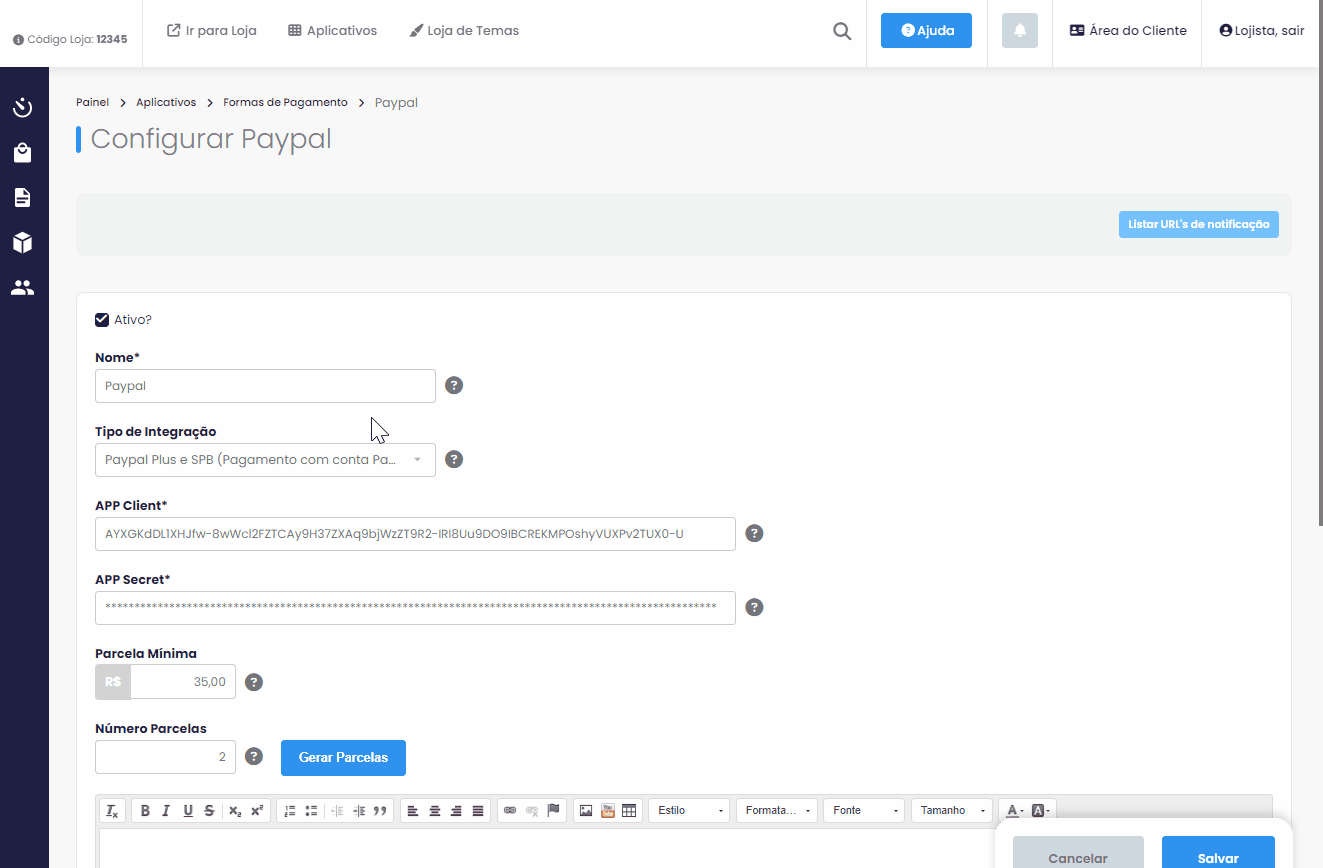Image resolution: width=1323 pixels, height=868 pixels.
Task: Insert a hyperlink in the editor
Action: (x=510, y=810)
